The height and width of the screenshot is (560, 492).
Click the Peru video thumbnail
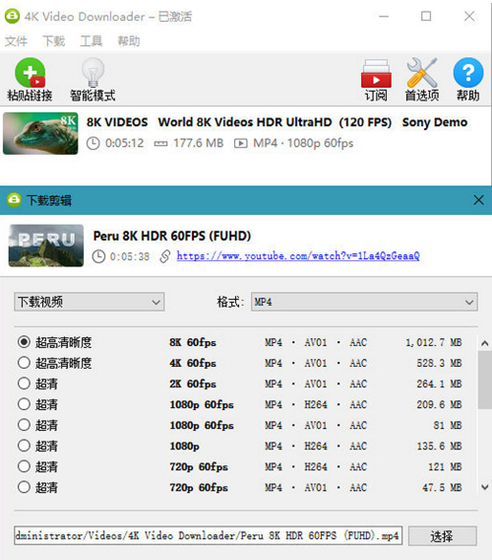(46, 245)
